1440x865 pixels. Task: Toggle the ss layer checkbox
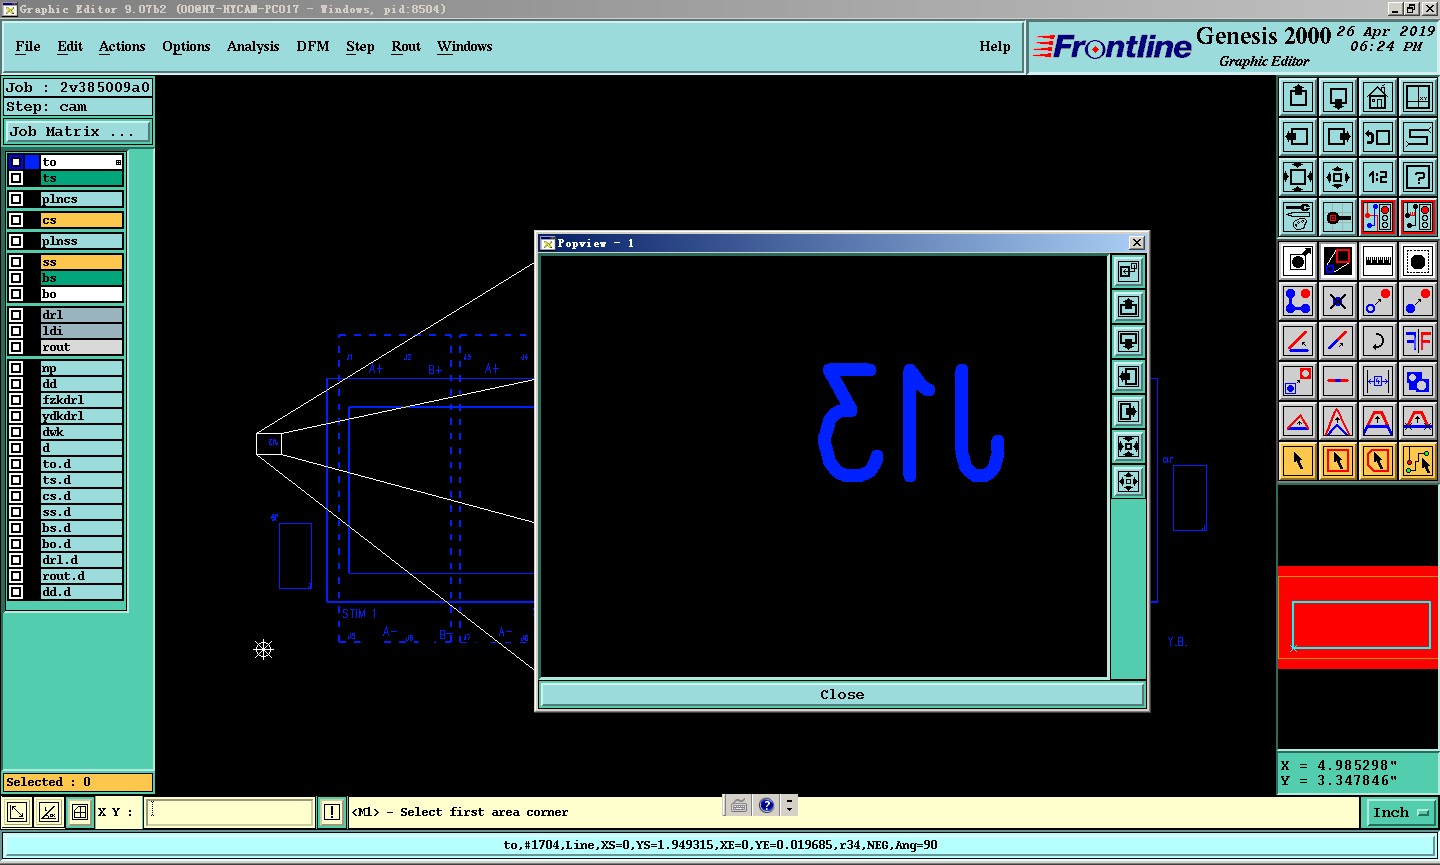[16, 262]
